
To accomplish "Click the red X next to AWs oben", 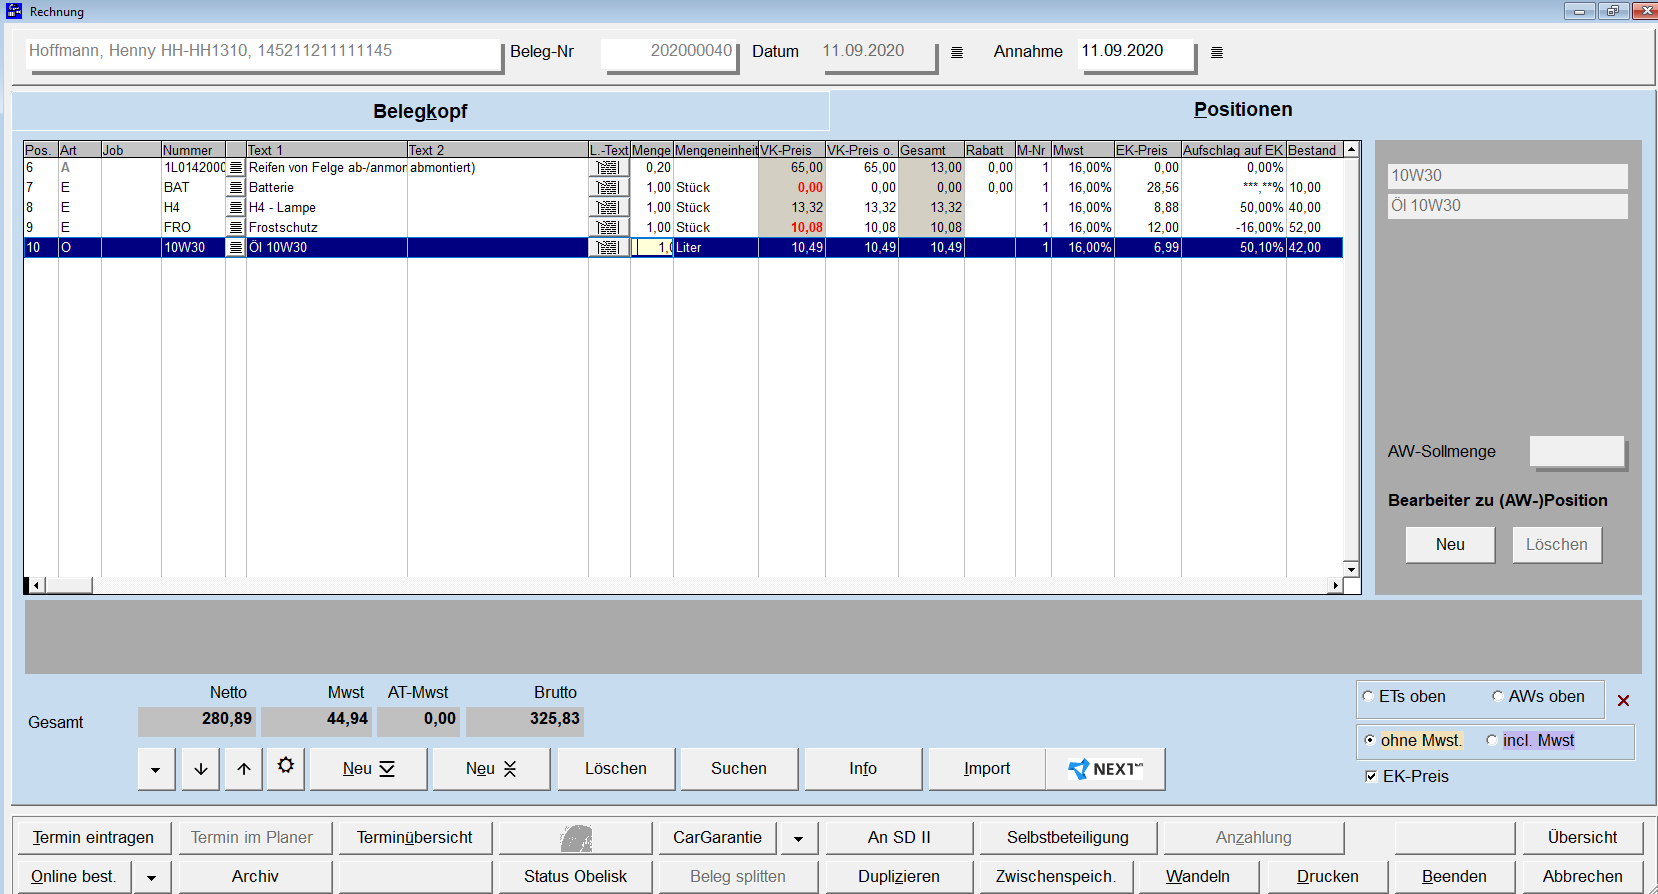I will click(1624, 701).
